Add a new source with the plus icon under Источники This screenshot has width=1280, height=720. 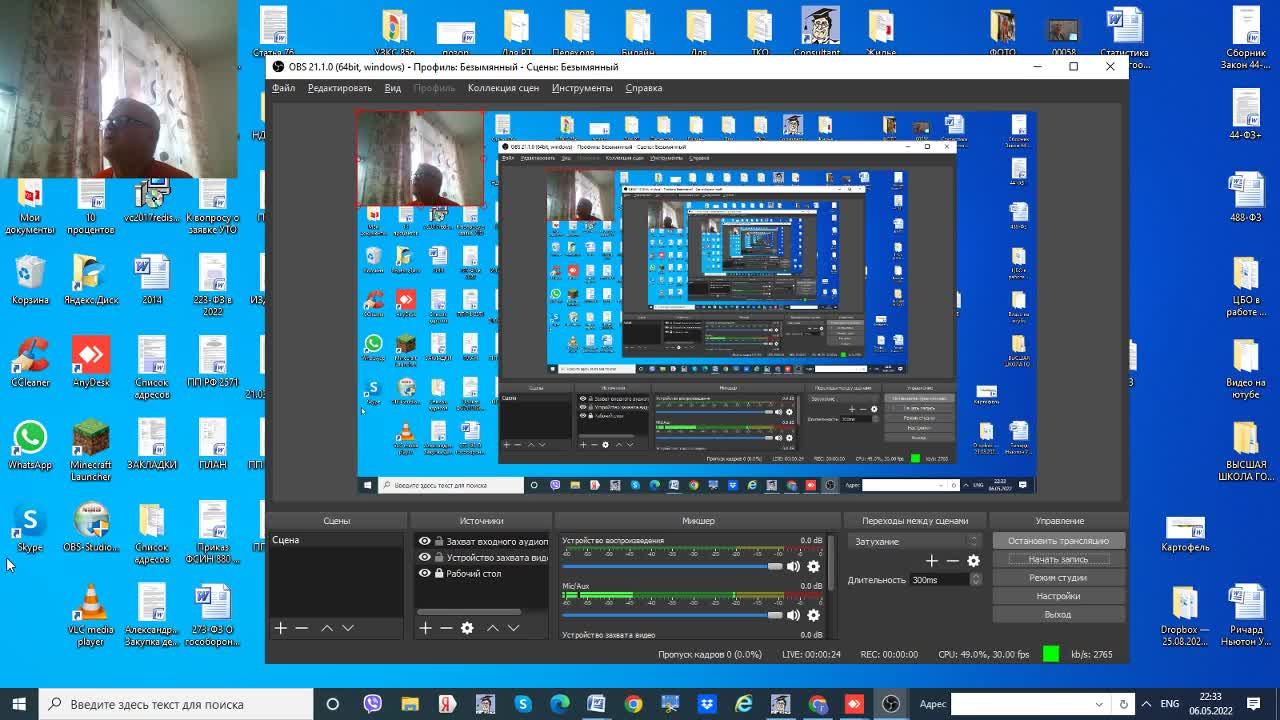click(x=425, y=628)
